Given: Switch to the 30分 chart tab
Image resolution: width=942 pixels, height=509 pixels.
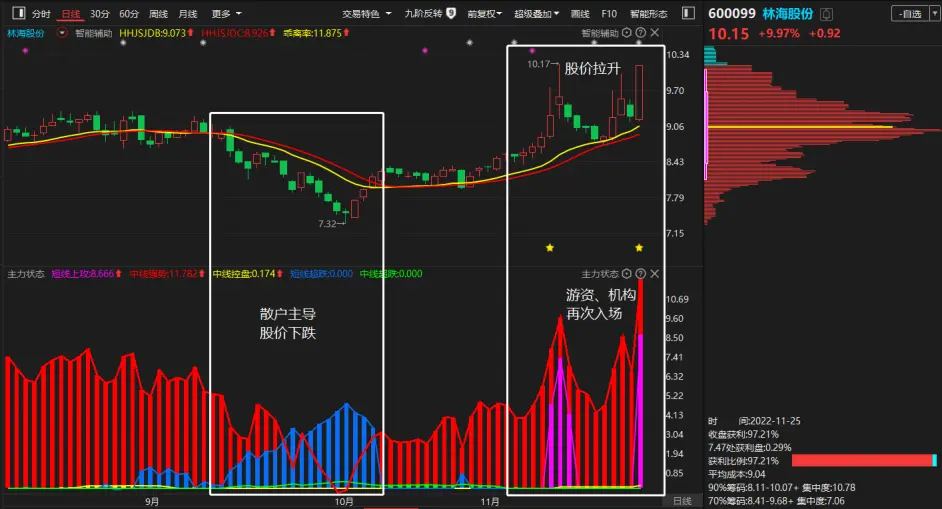Looking at the screenshot, I should pos(100,13).
